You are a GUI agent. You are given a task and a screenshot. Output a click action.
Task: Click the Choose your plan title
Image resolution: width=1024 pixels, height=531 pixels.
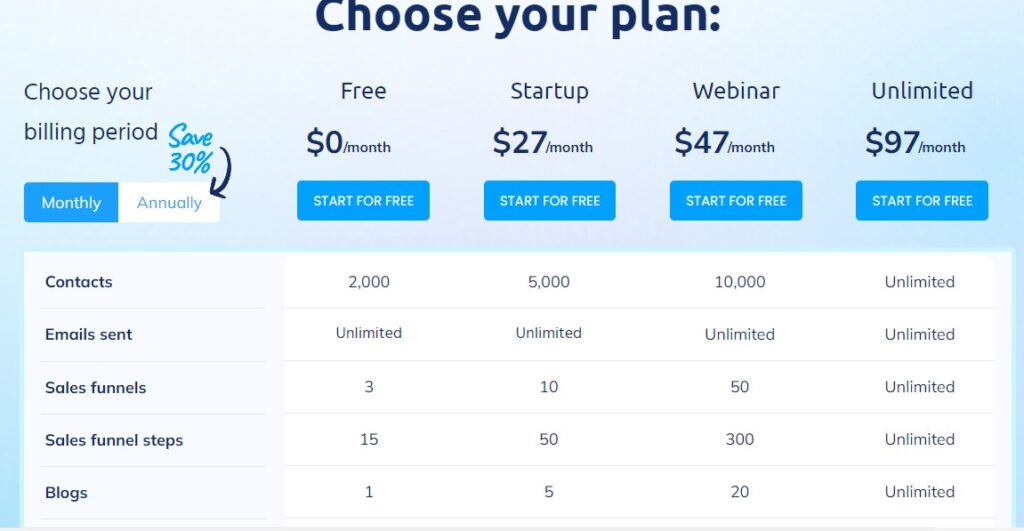tap(518, 16)
